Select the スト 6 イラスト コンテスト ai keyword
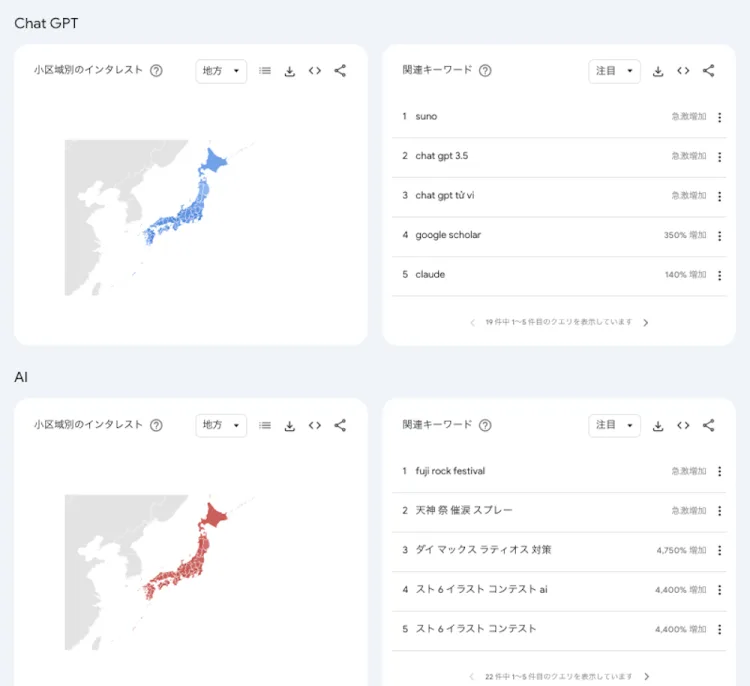This screenshot has width=750, height=686. coord(481,589)
